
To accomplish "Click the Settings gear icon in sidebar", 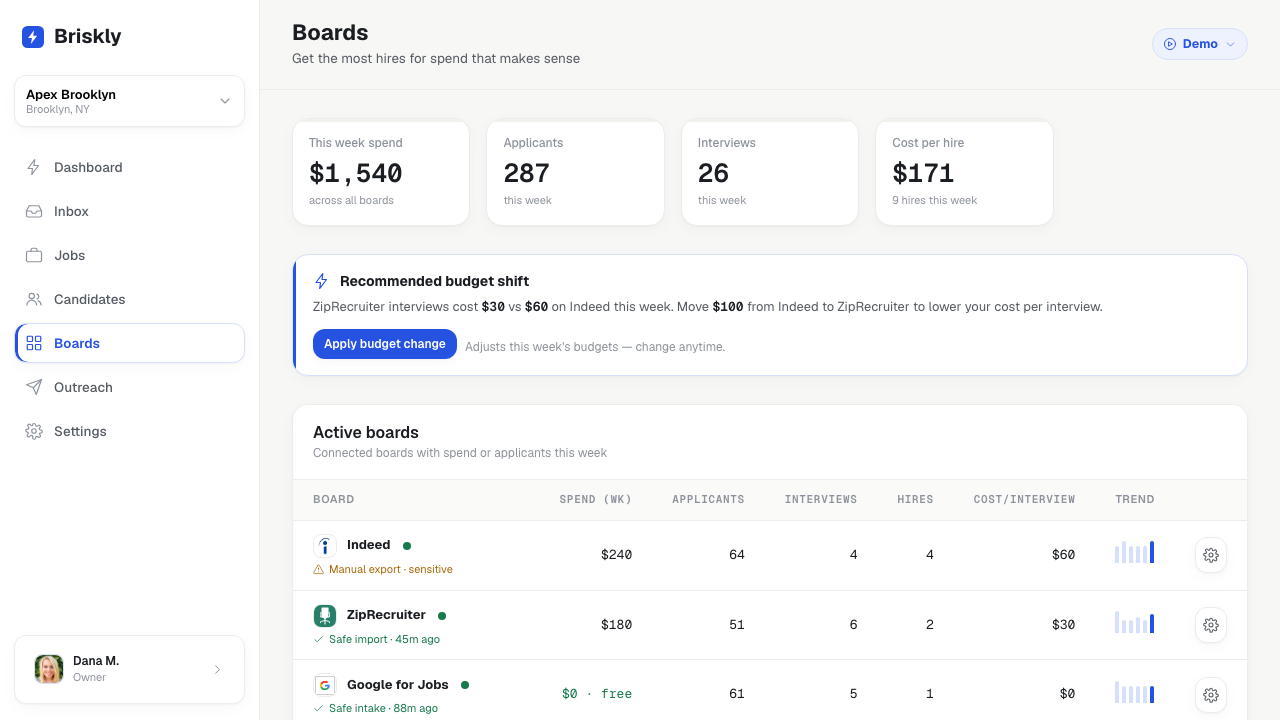I will [34, 431].
